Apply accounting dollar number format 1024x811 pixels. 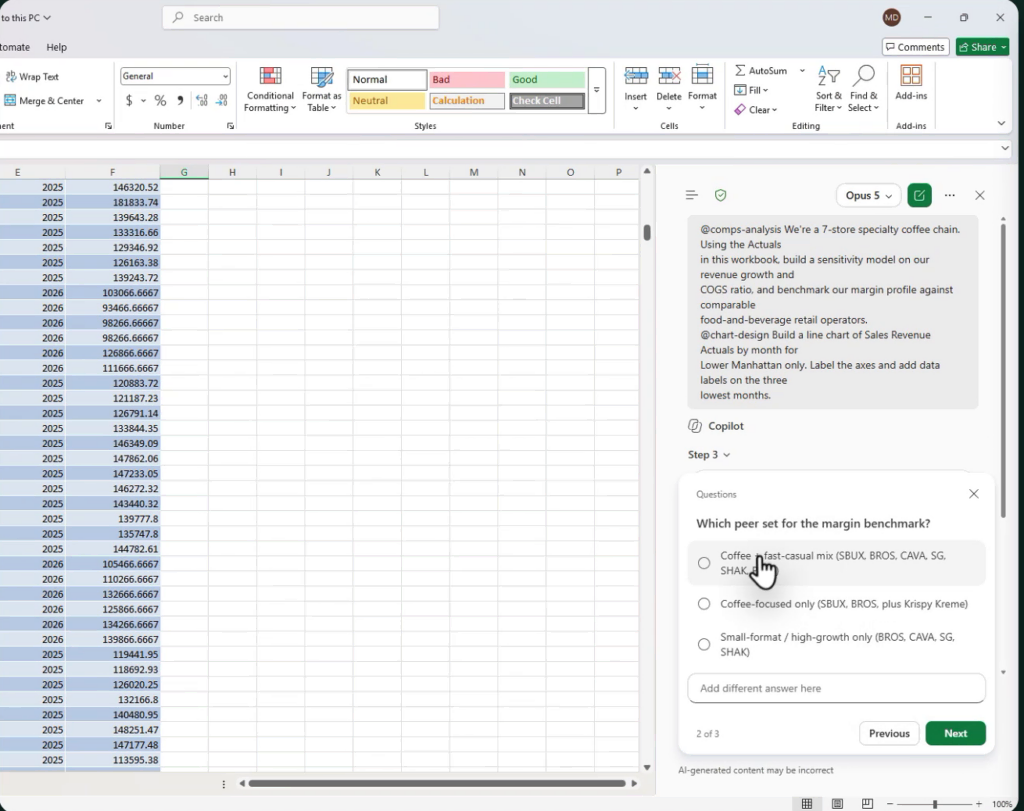pyautogui.click(x=129, y=101)
